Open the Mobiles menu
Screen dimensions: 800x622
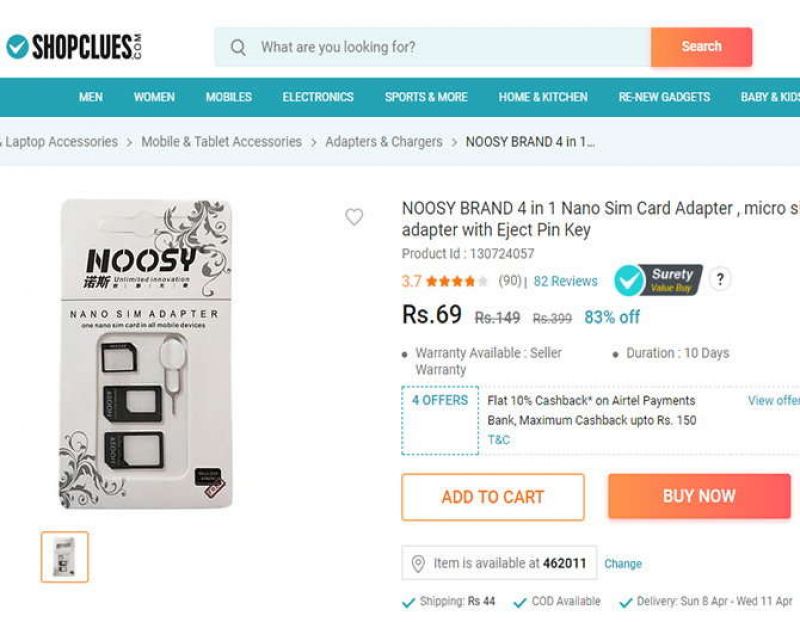click(x=229, y=97)
